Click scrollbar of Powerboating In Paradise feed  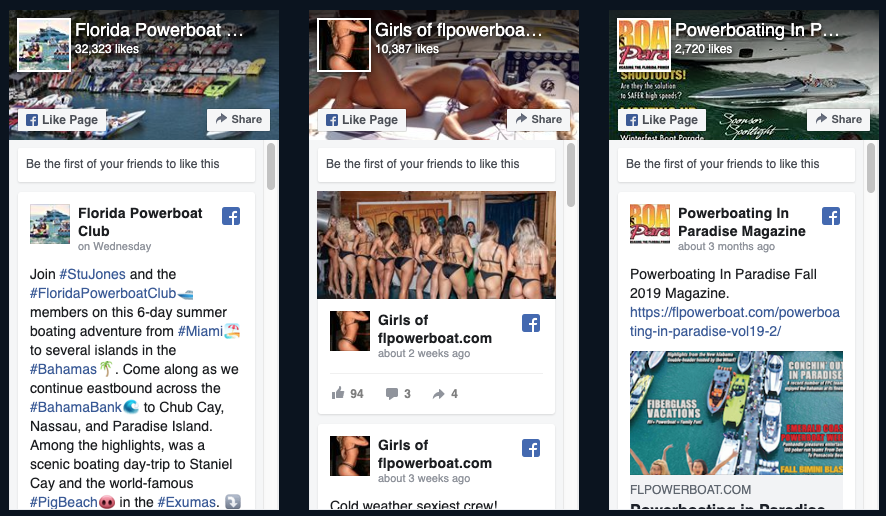[871, 166]
